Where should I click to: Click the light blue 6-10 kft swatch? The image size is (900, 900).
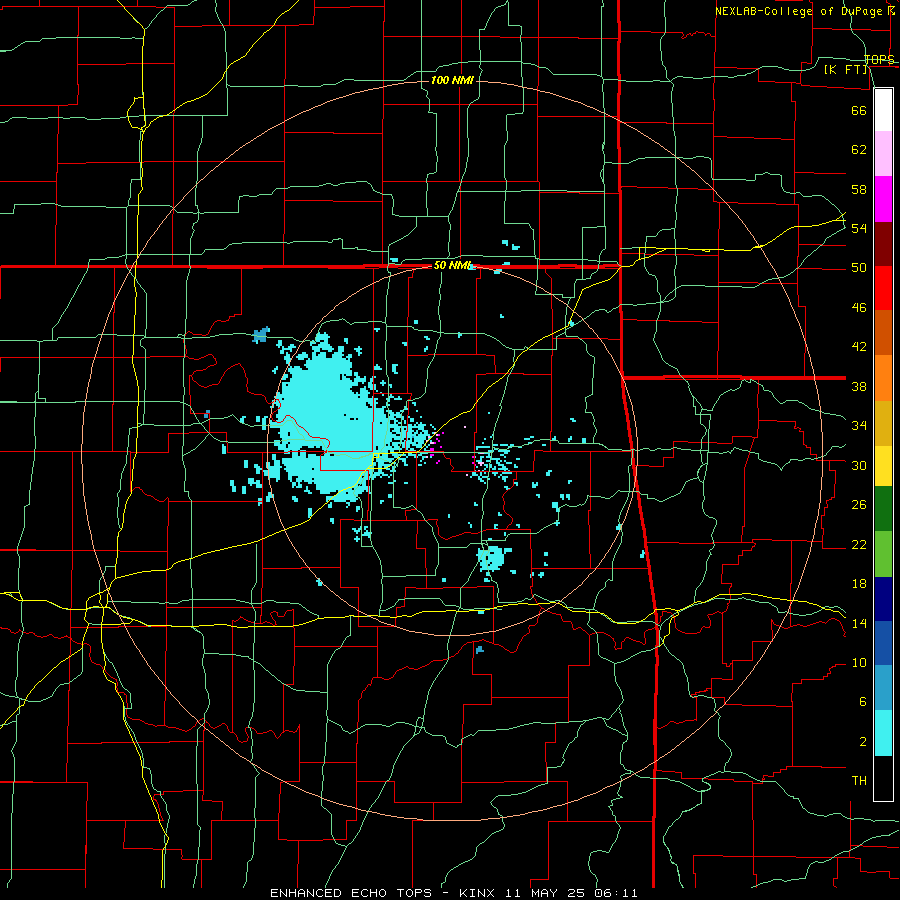click(883, 688)
